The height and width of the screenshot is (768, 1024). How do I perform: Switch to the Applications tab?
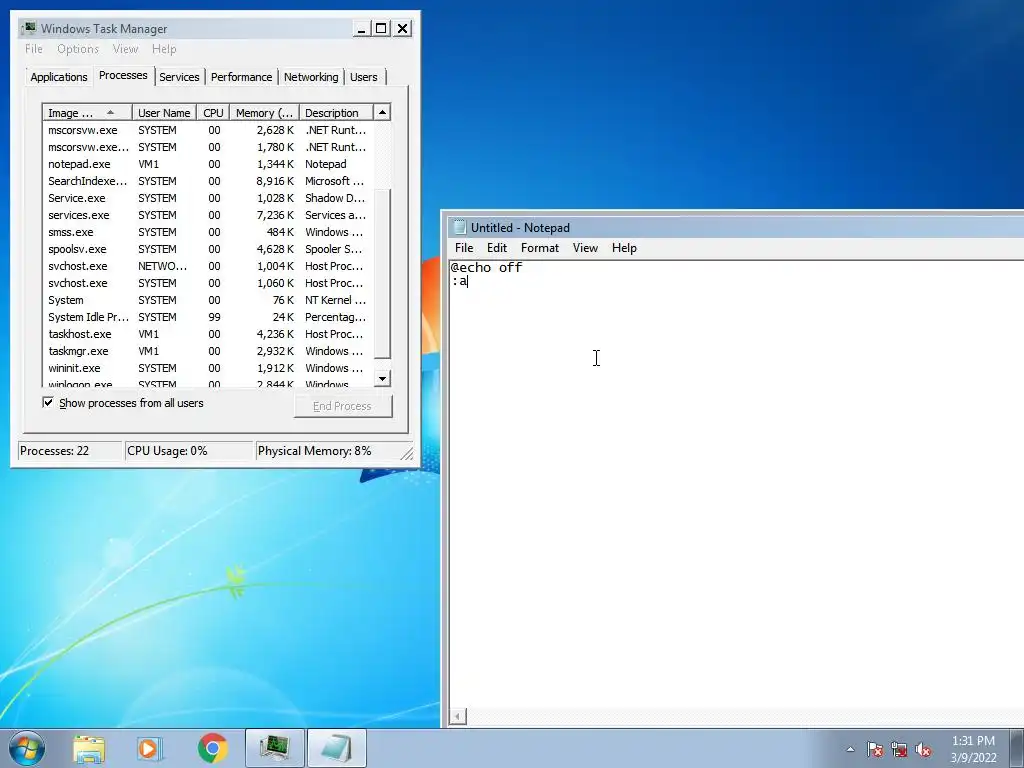[59, 77]
